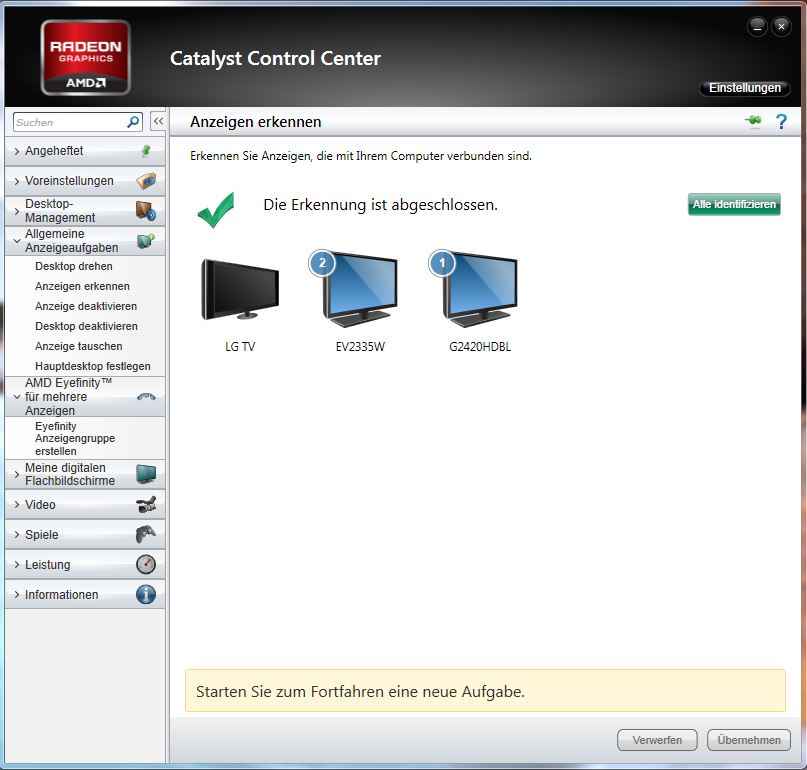
Task: Click the EV2335W label
Action: (x=360, y=347)
